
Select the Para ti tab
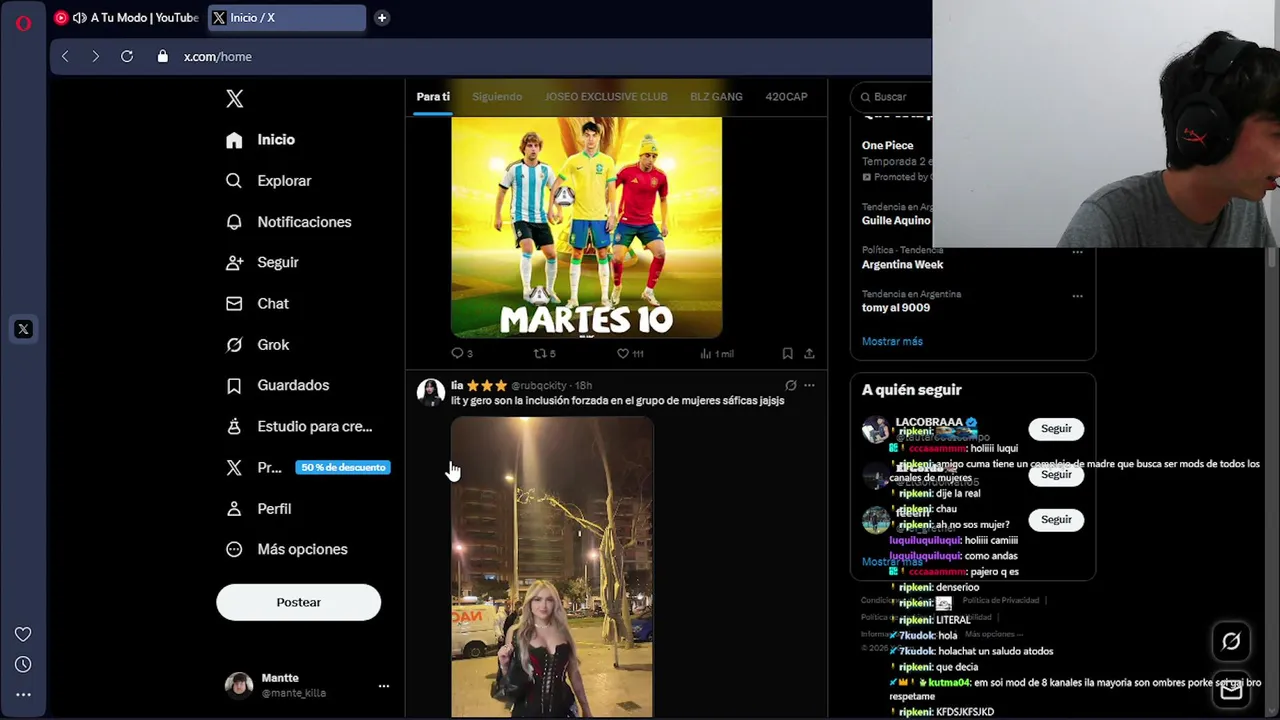(433, 97)
